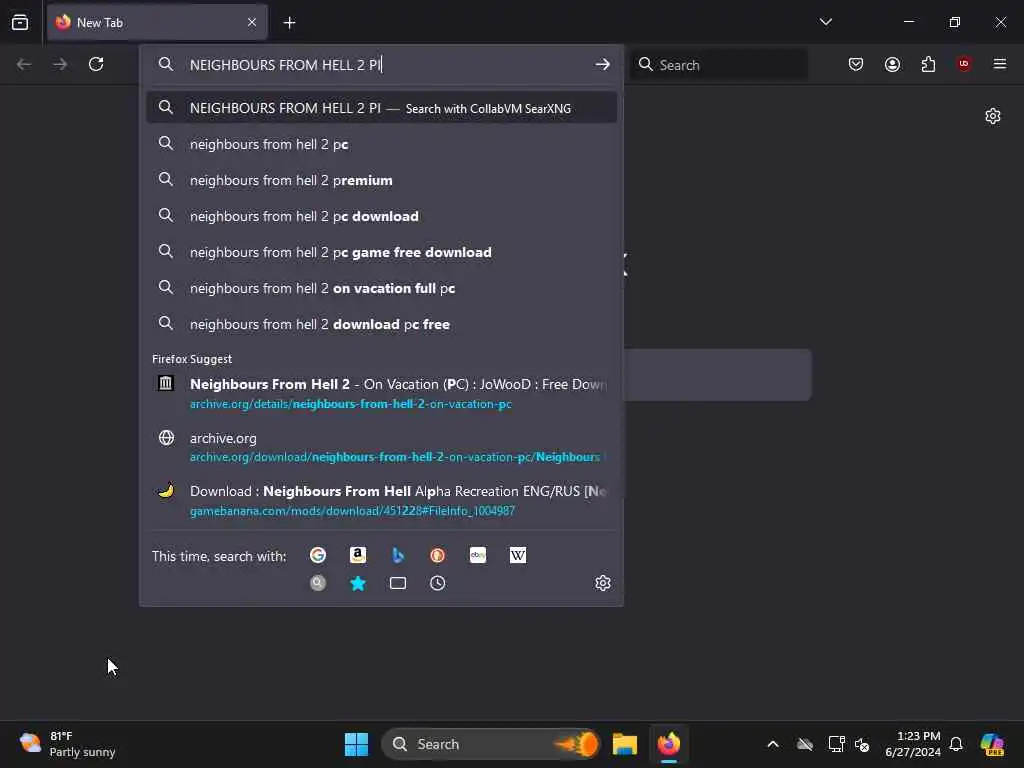Open the weather widget showing 81°F
Viewport: 1024px width, 768px height.
point(67,744)
